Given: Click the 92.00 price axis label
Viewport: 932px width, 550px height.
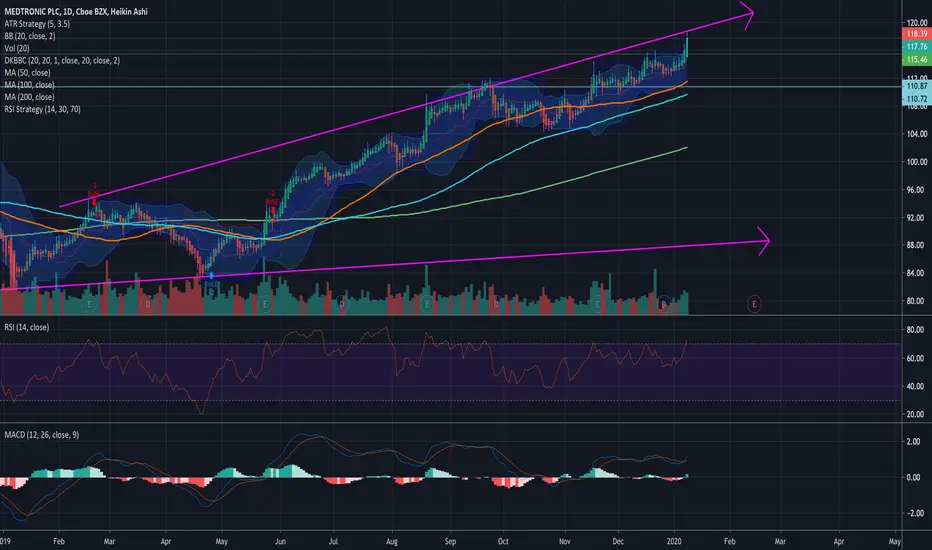Looking at the screenshot, I should coord(917,218).
